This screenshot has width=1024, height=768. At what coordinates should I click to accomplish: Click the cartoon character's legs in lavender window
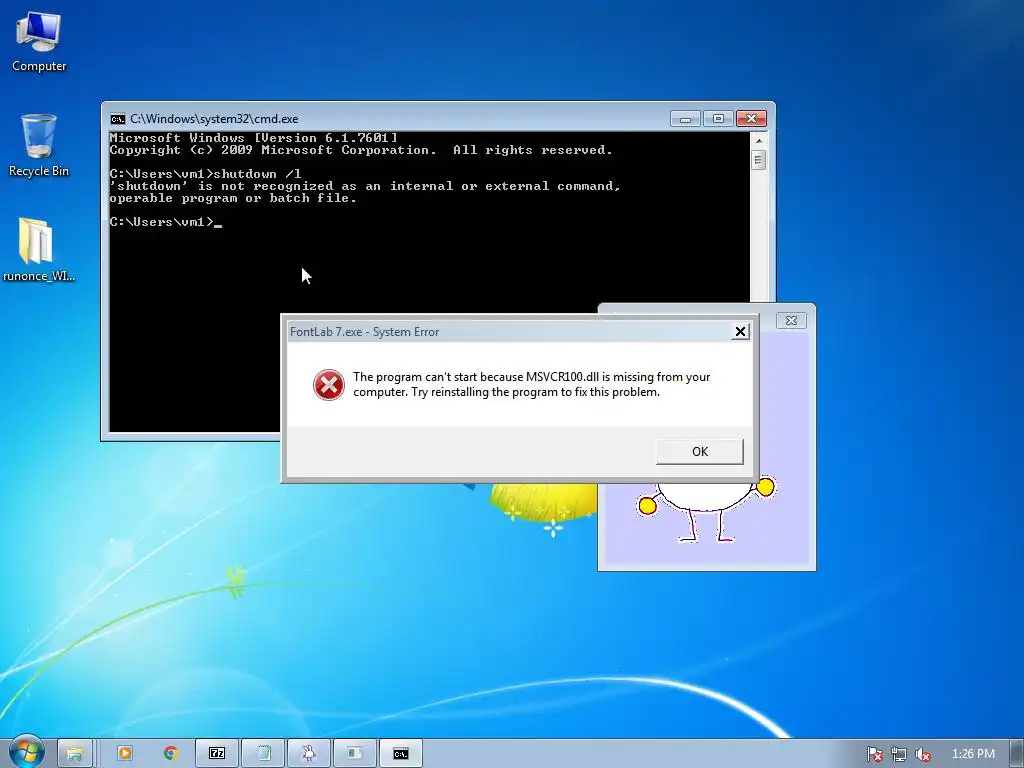pyautogui.click(x=705, y=526)
